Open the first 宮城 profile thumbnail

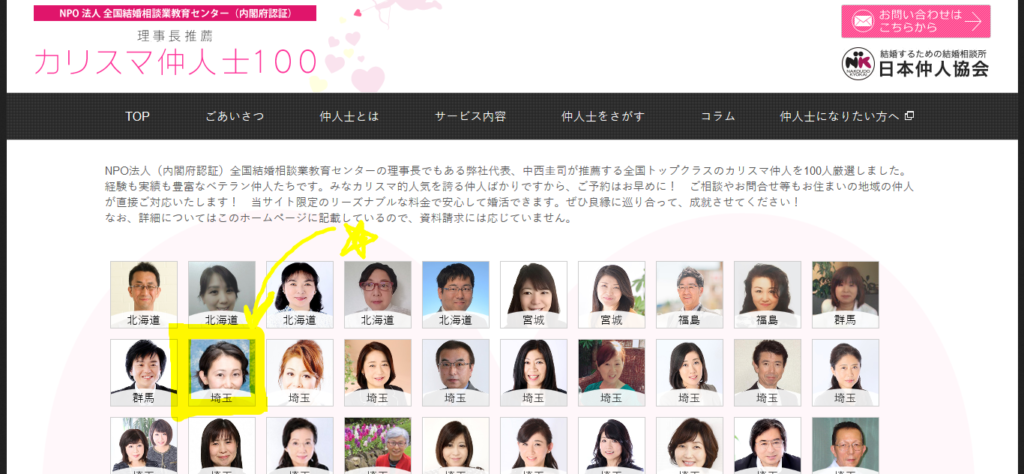coord(534,294)
